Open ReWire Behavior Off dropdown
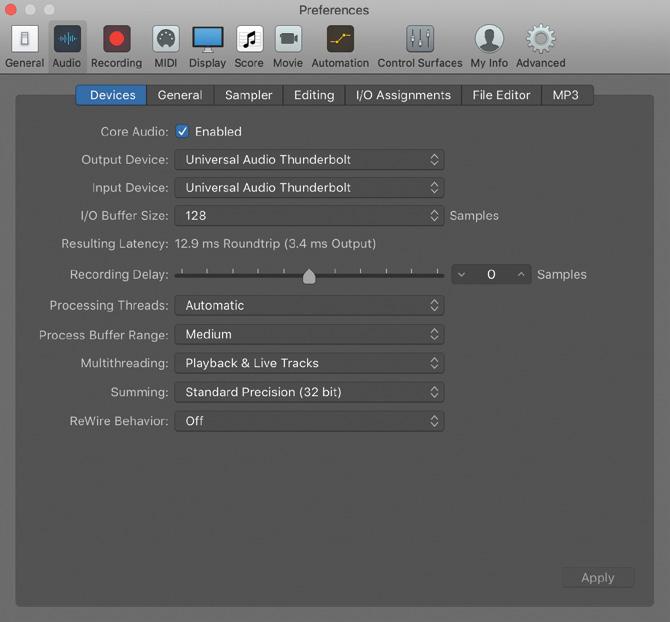The width and height of the screenshot is (670, 622). (309, 421)
